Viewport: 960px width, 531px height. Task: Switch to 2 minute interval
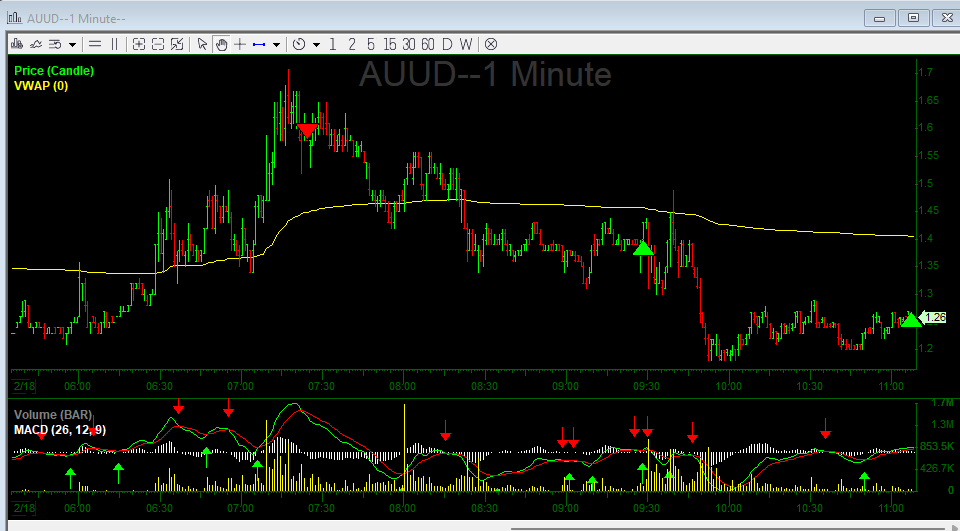click(351, 44)
